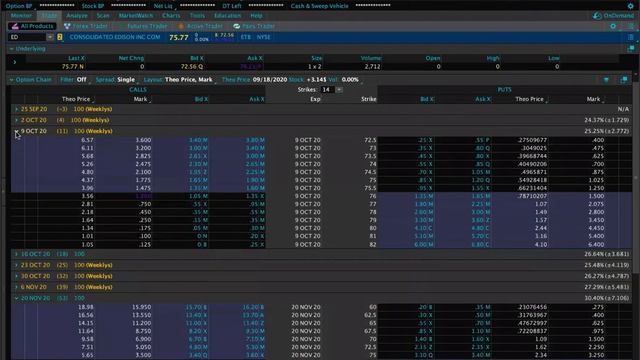Open the setup gear icon at top right
The width and height of the screenshot is (640, 360).
coord(630,6)
